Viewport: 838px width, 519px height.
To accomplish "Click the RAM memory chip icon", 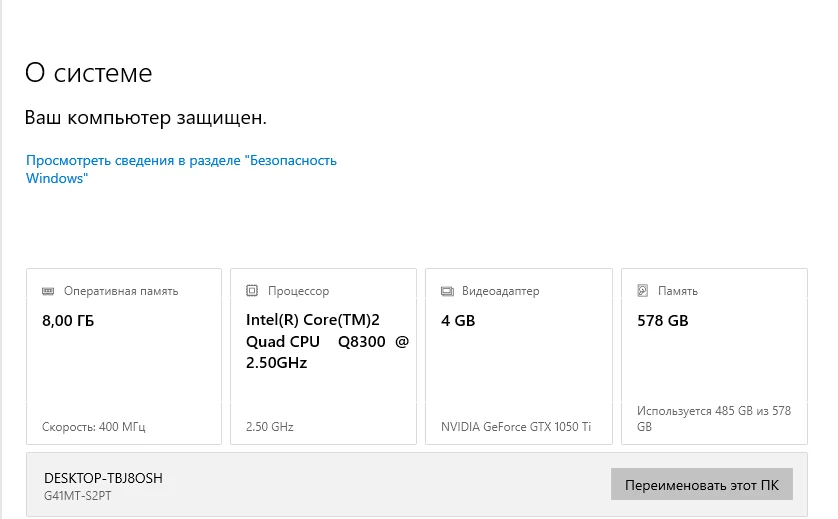I will pyautogui.click(x=48, y=291).
